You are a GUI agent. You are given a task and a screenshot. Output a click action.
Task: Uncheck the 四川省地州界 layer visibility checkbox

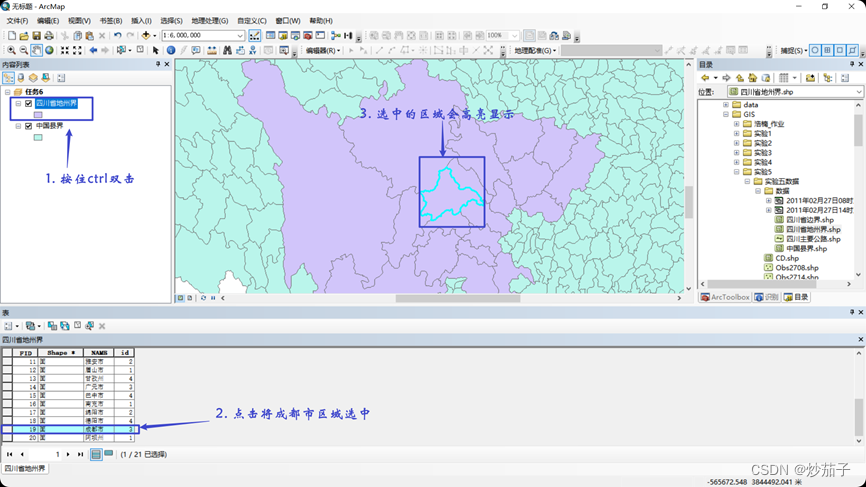(x=29, y=103)
